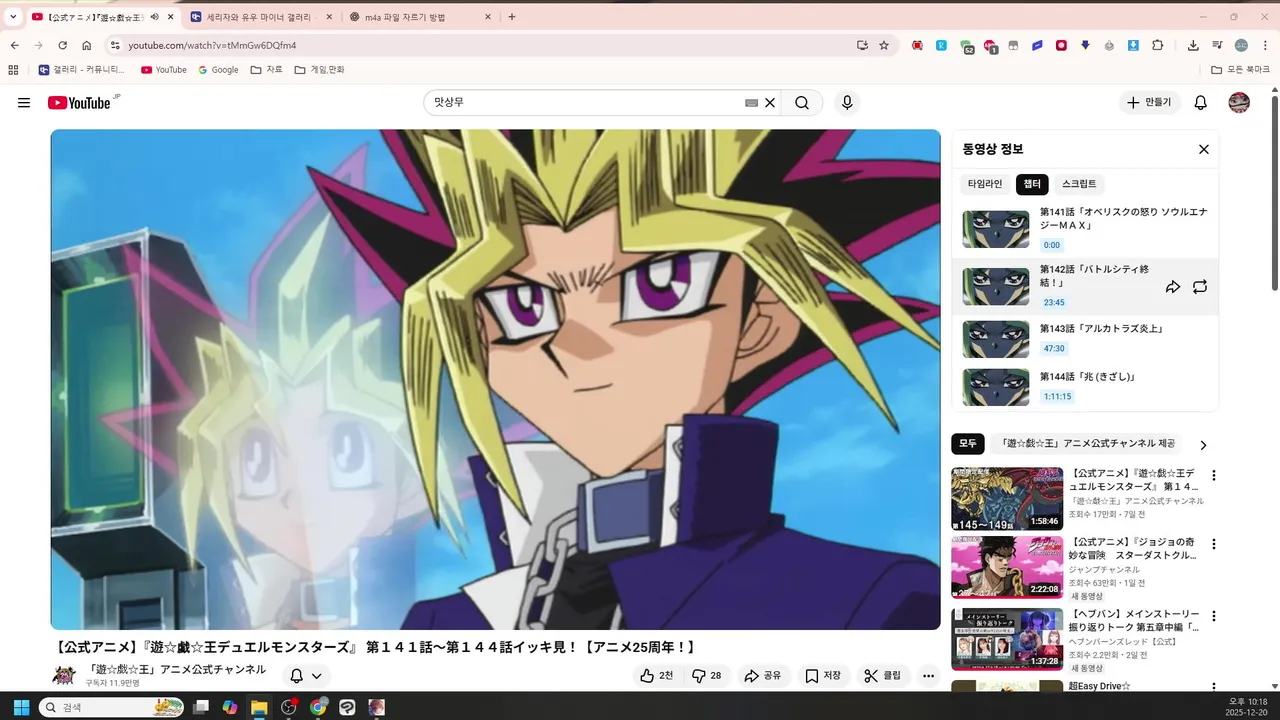
Task: Open options for the ヘブバン recommendation
Action: click(x=1214, y=616)
